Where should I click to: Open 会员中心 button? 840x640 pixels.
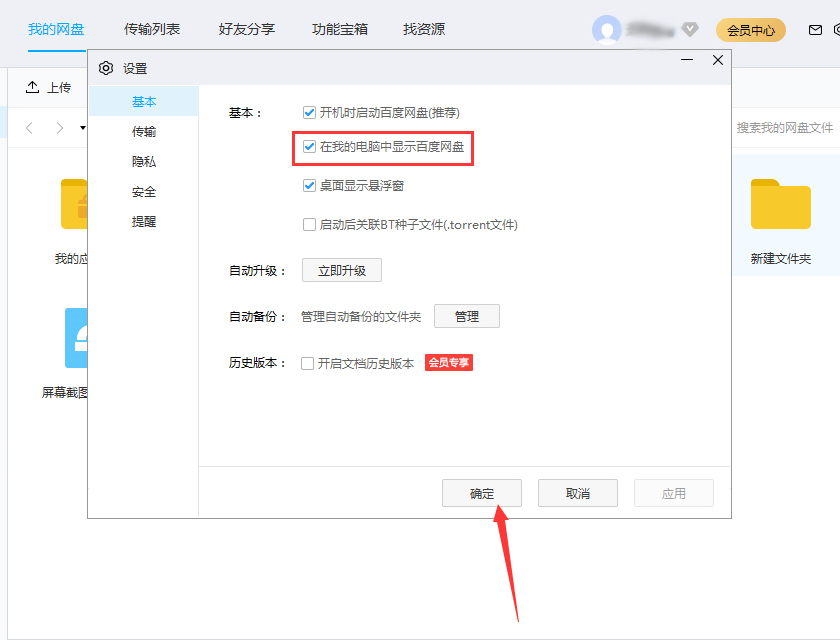(x=751, y=30)
